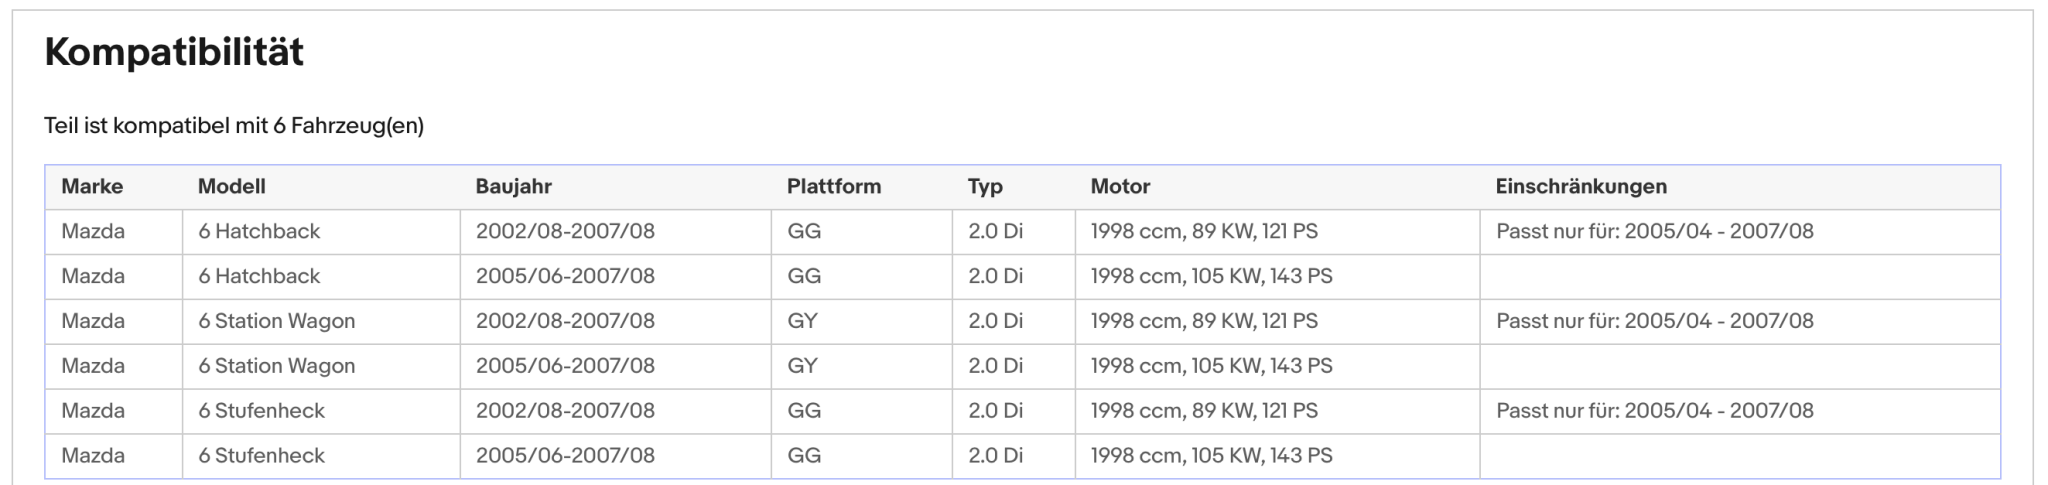This screenshot has height=485, width=2048.
Task: Click the Plattform column header
Action: 834,186
